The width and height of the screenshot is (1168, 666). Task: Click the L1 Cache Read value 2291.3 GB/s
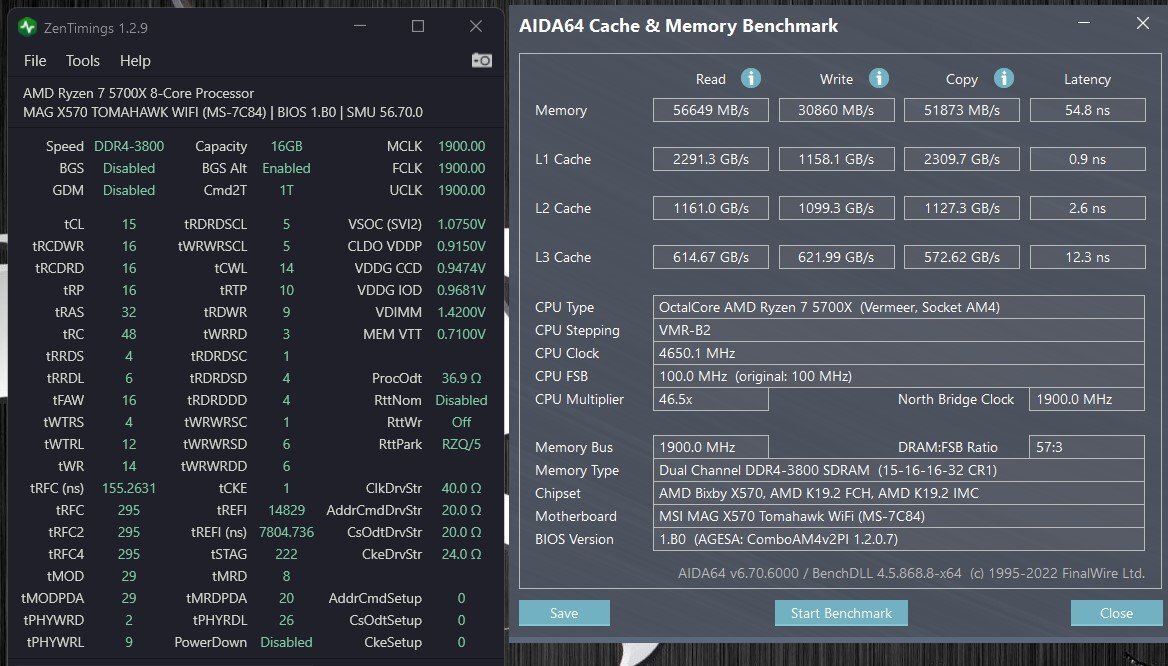click(x=711, y=159)
